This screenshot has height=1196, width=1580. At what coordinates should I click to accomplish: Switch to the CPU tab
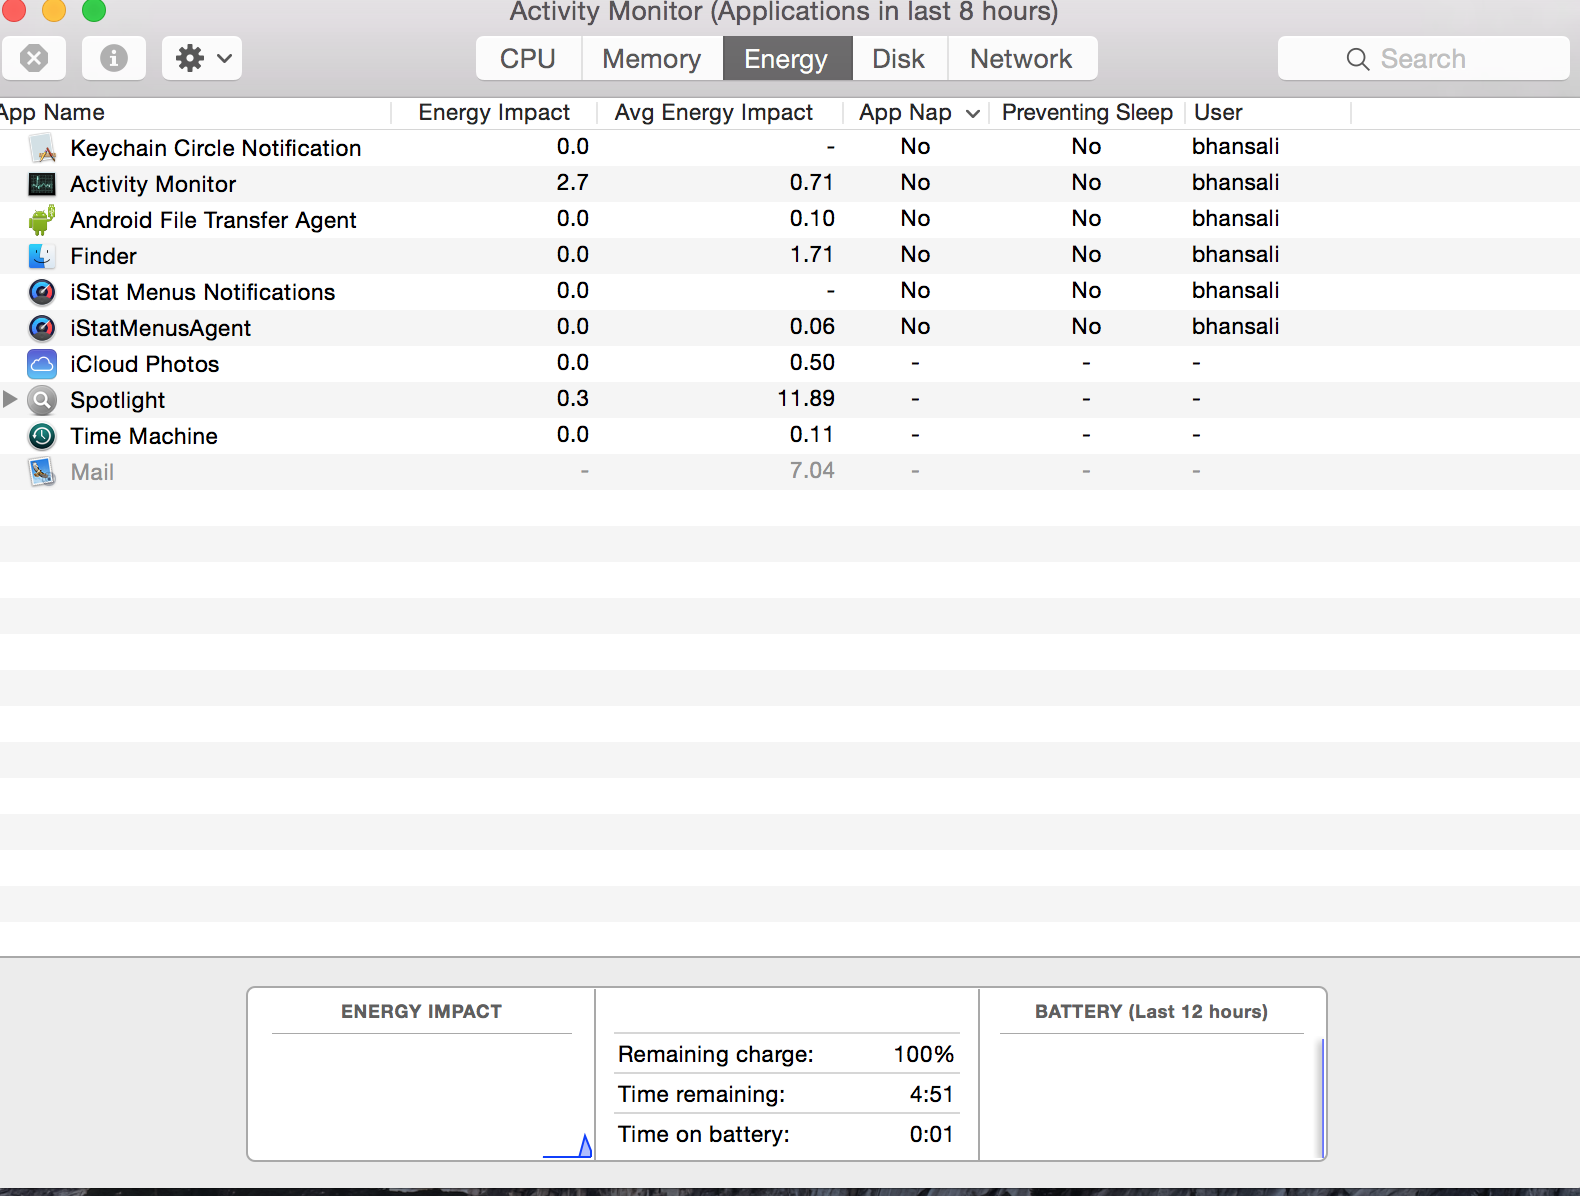528,59
